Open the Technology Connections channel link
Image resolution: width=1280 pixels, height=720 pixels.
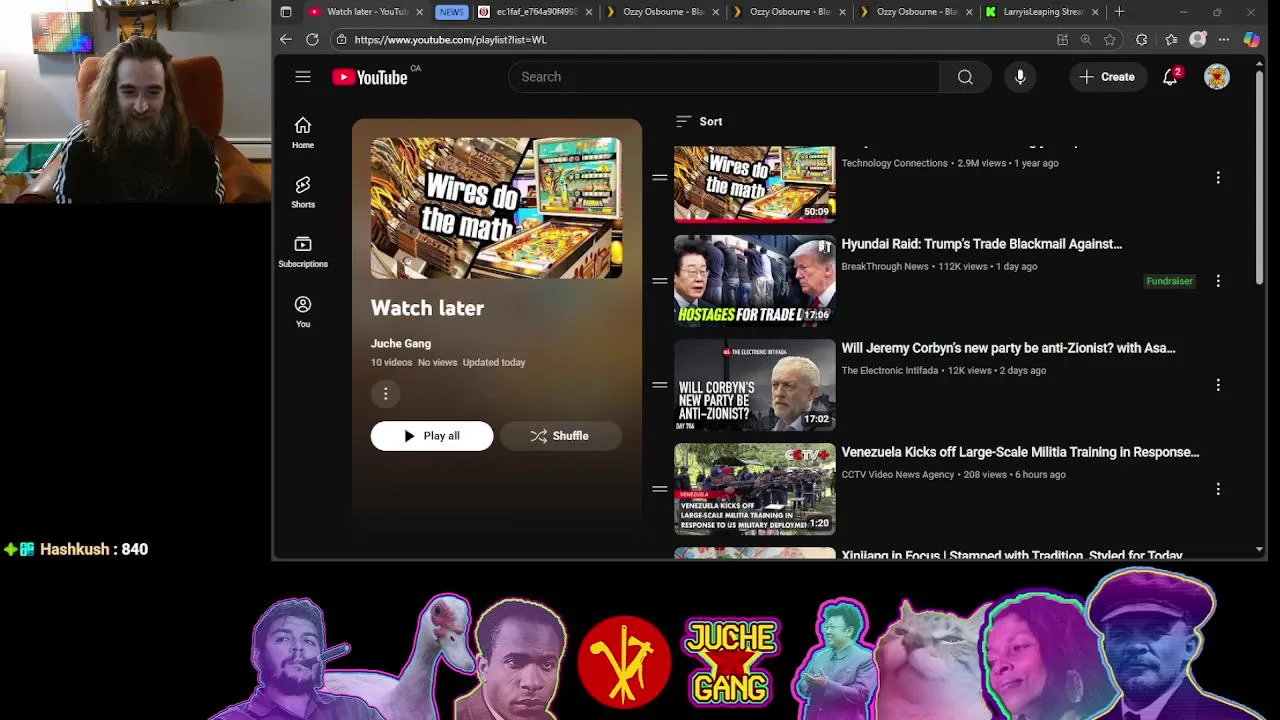pyautogui.click(x=894, y=163)
